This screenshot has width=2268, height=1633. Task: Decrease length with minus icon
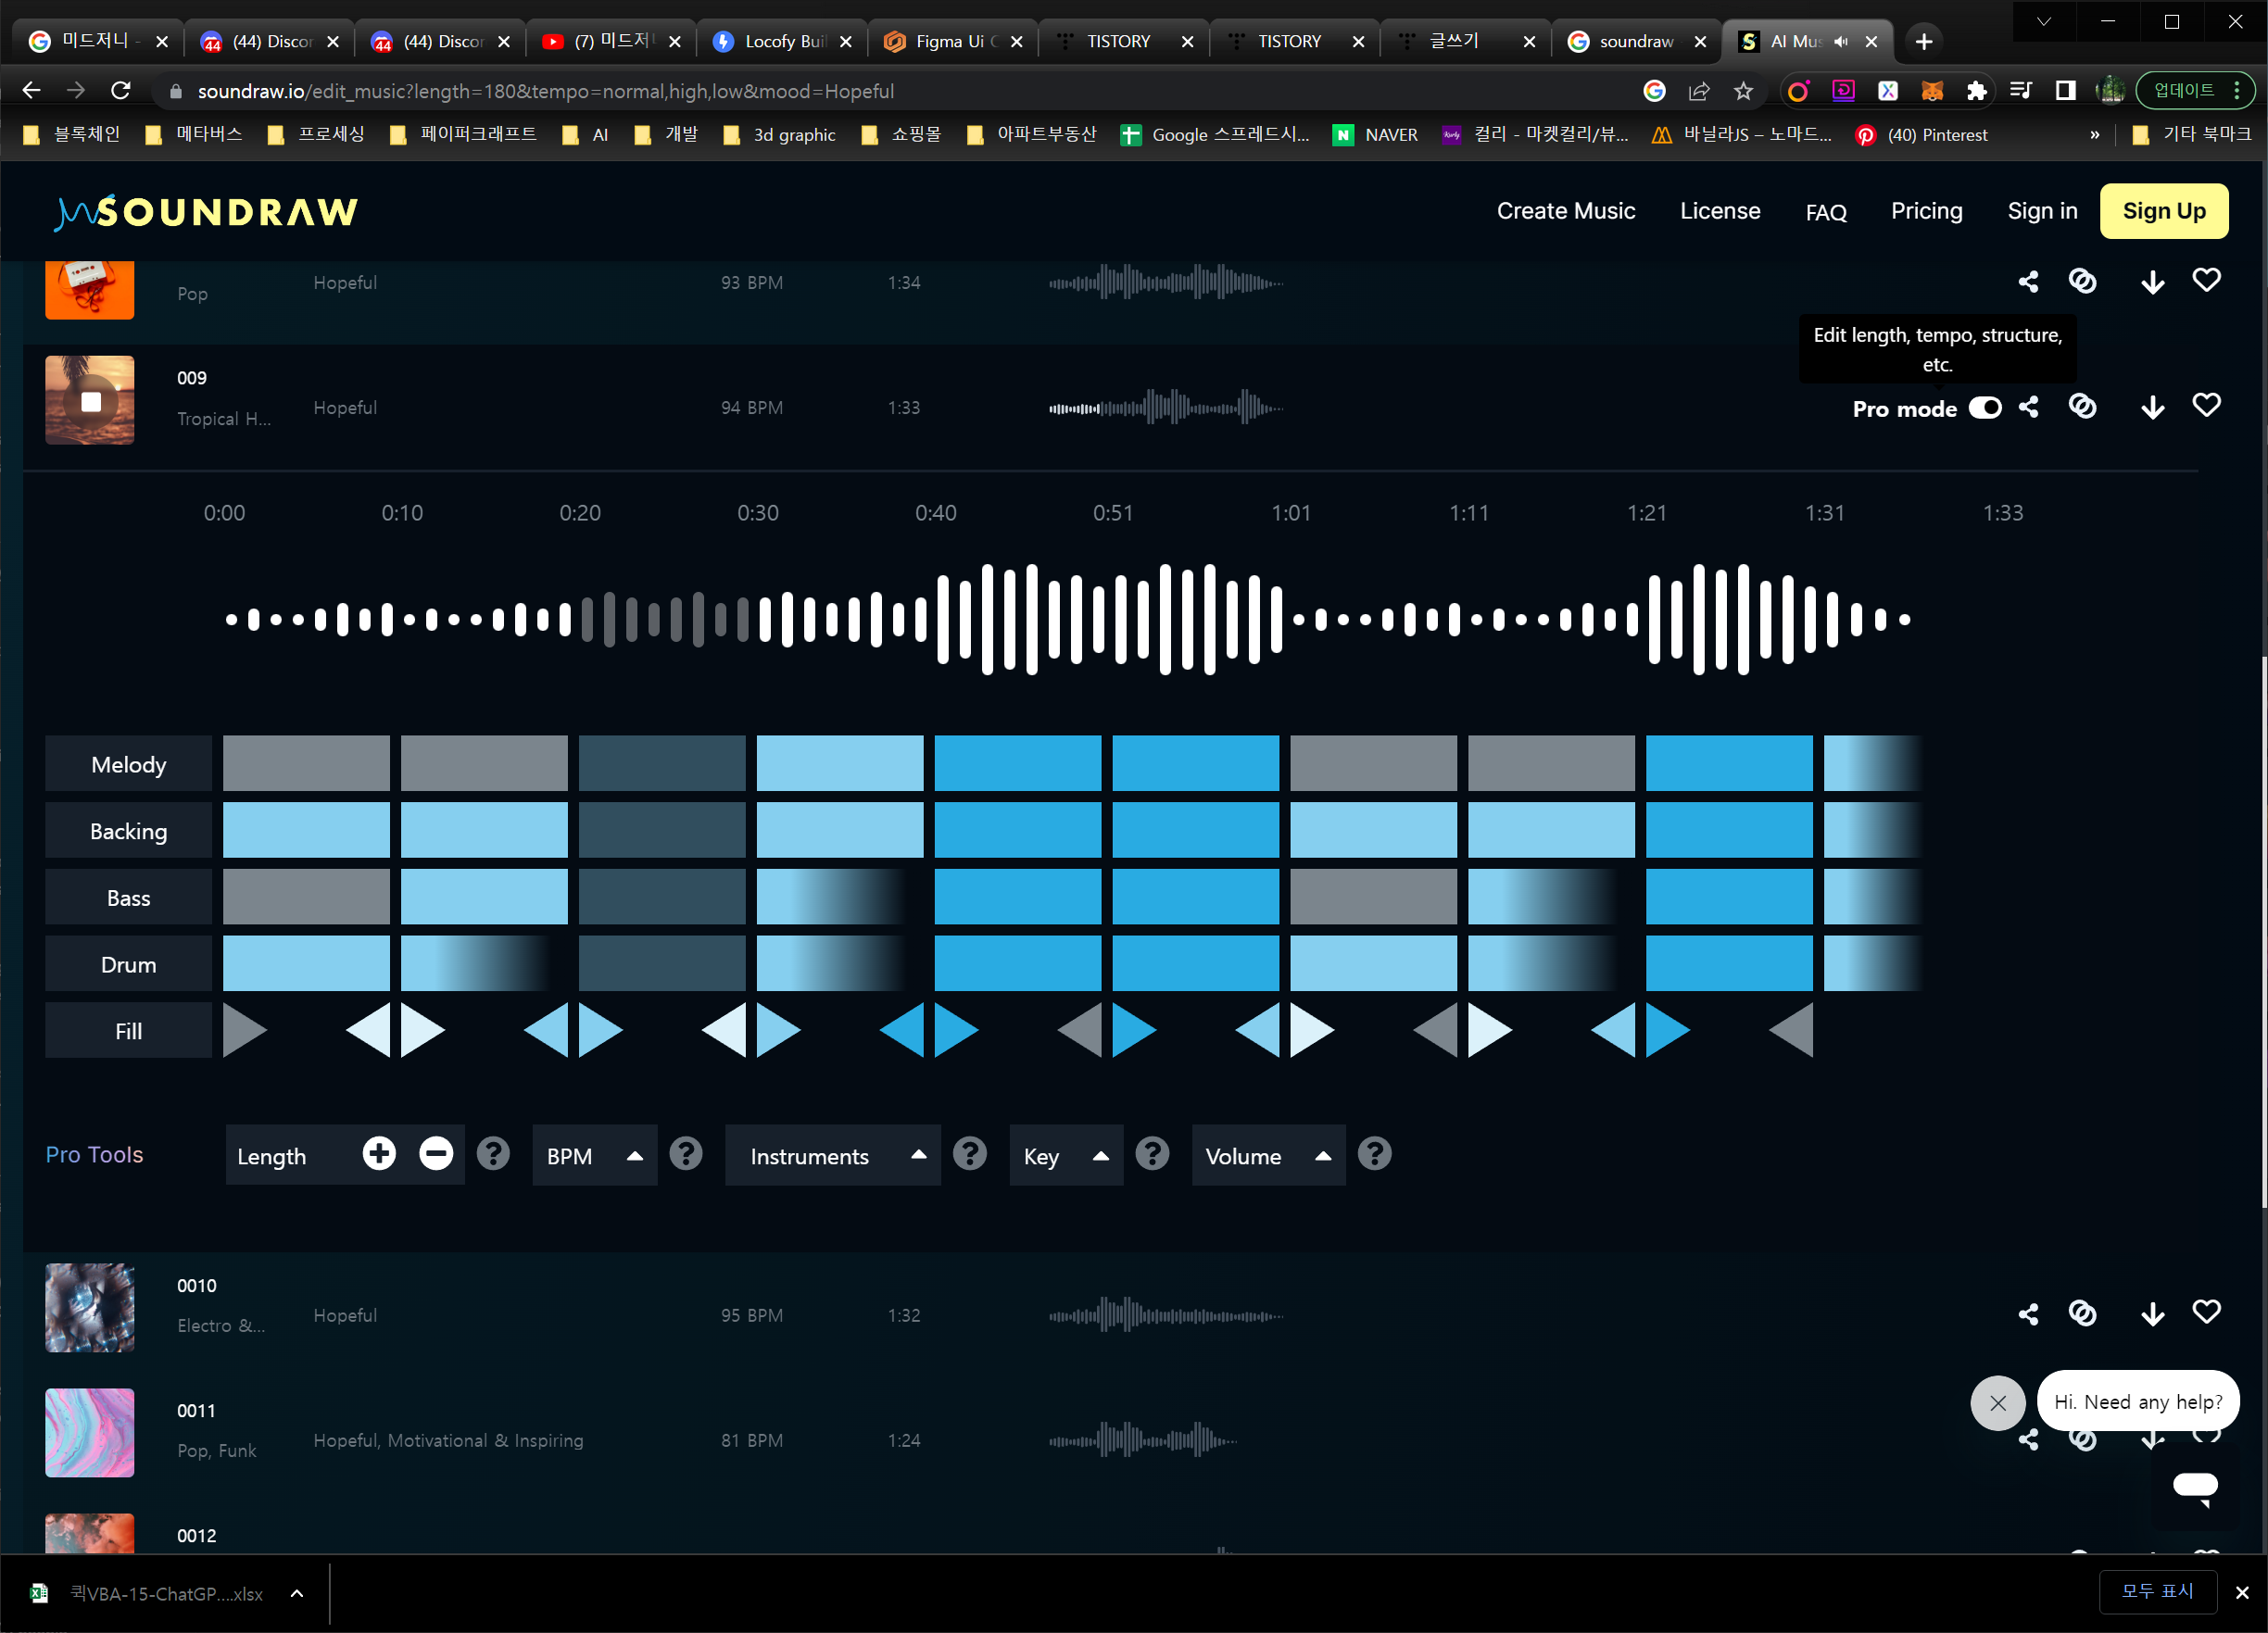(x=436, y=1154)
